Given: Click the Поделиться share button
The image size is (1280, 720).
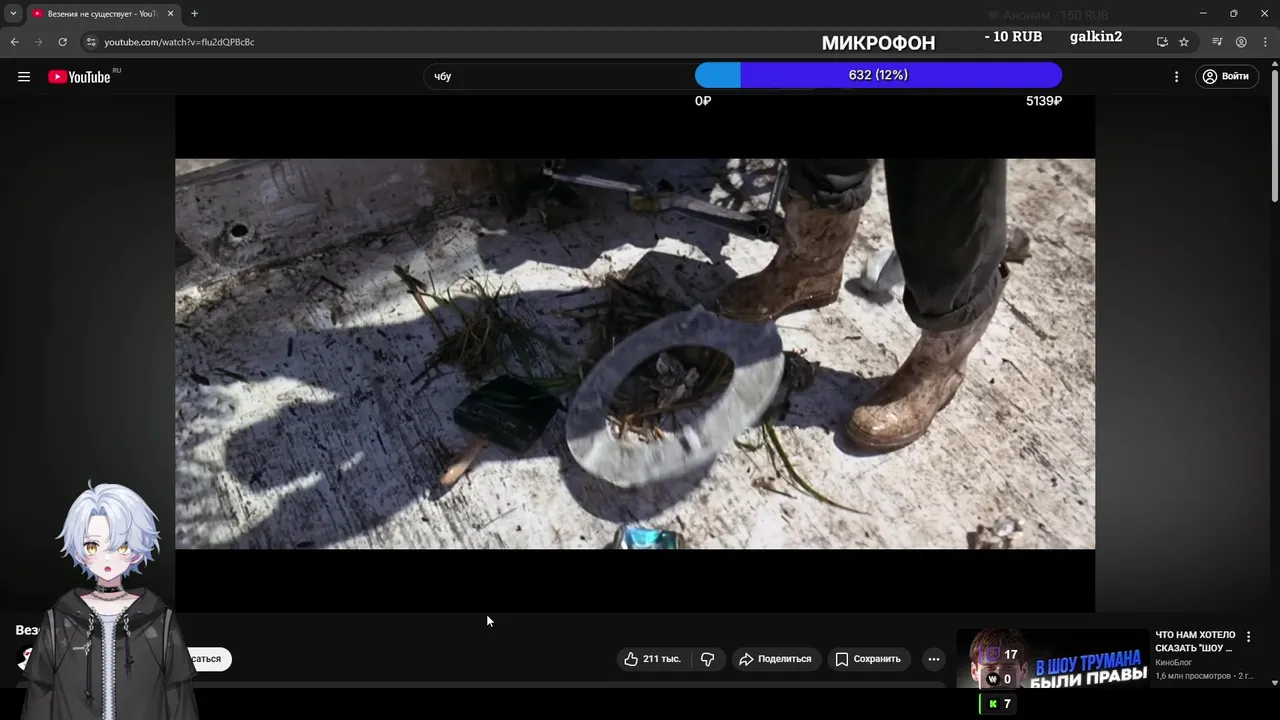Looking at the screenshot, I should [x=775, y=659].
